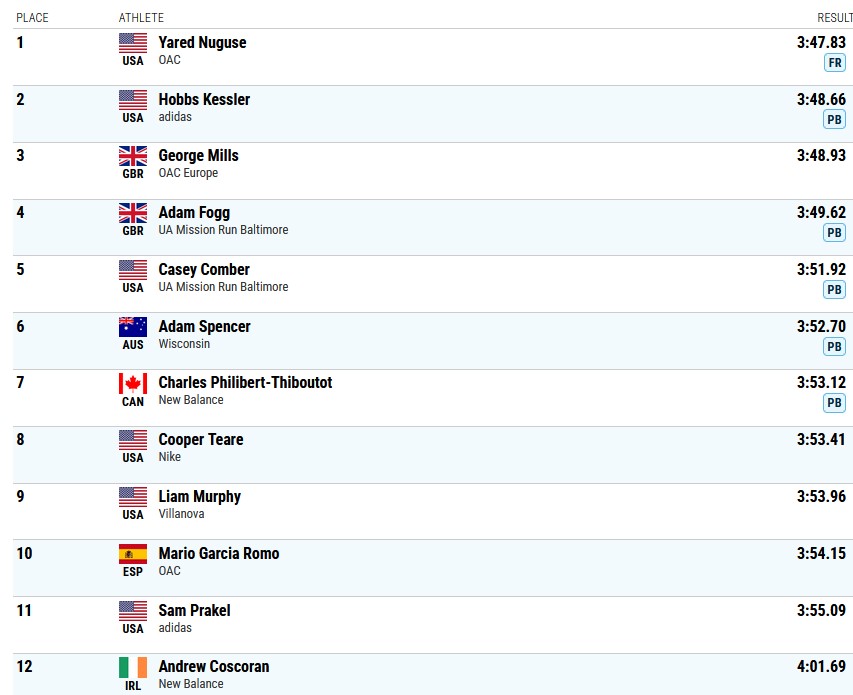Click the Canadian flag beside Charles Philibert-Thiboutot
The image size is (853, 695).
(133, 383)
